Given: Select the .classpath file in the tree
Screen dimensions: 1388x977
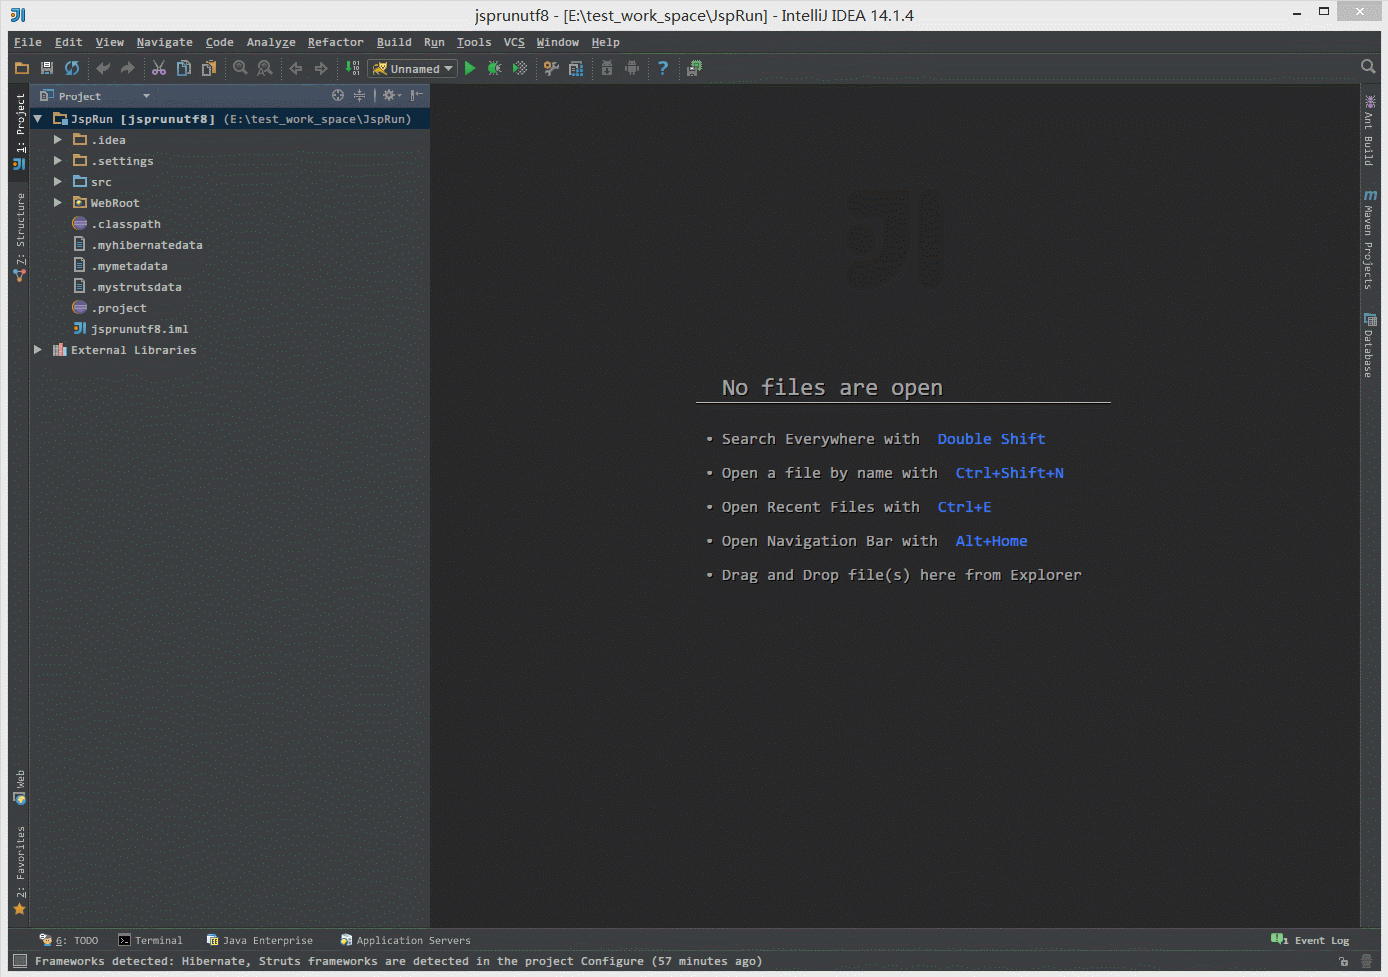Looking at the screenshot, I should [128, 224].
